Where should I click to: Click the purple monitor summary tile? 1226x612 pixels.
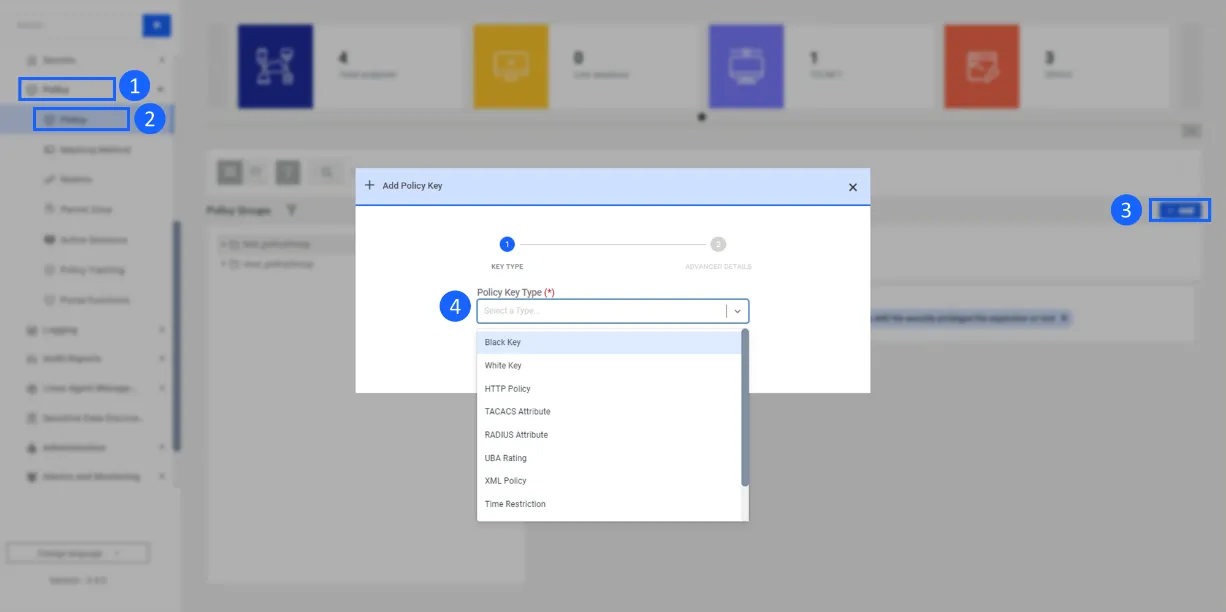coord(746,66)
